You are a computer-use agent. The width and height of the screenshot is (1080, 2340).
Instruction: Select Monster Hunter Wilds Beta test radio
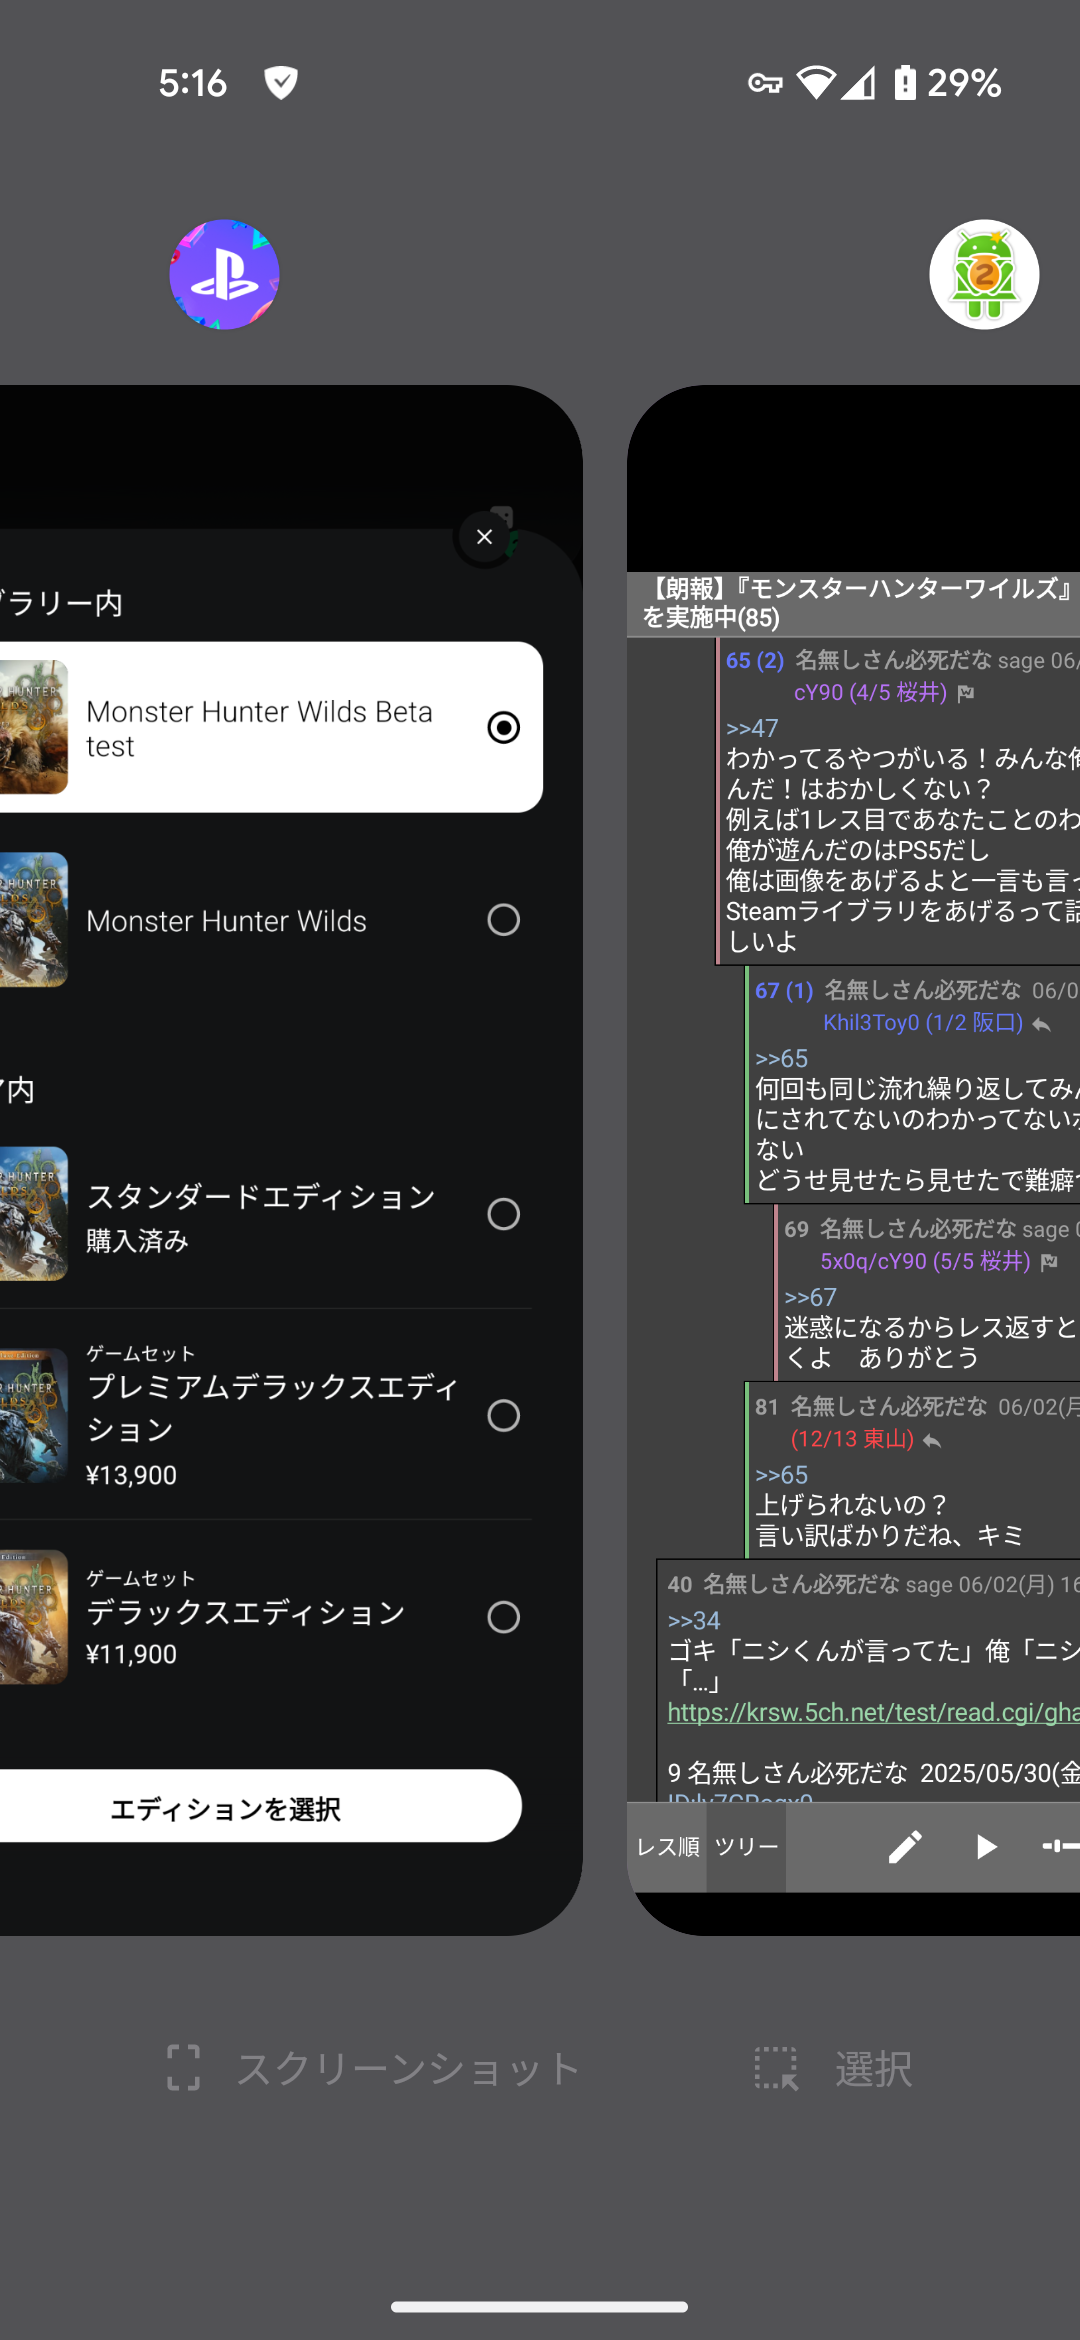coord(503,728)
